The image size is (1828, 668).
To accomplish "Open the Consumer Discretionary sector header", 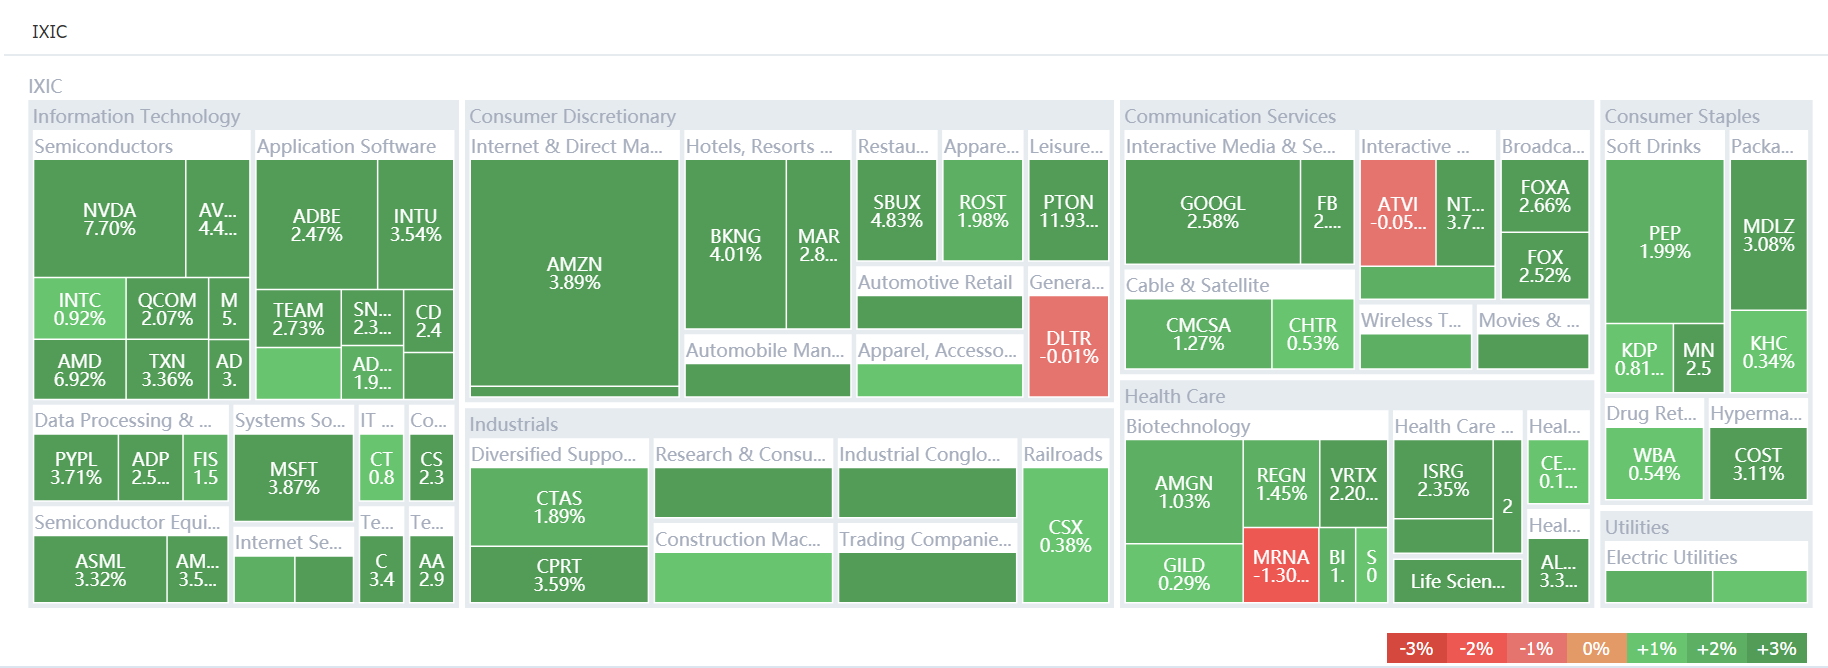I will click(572, 116).
